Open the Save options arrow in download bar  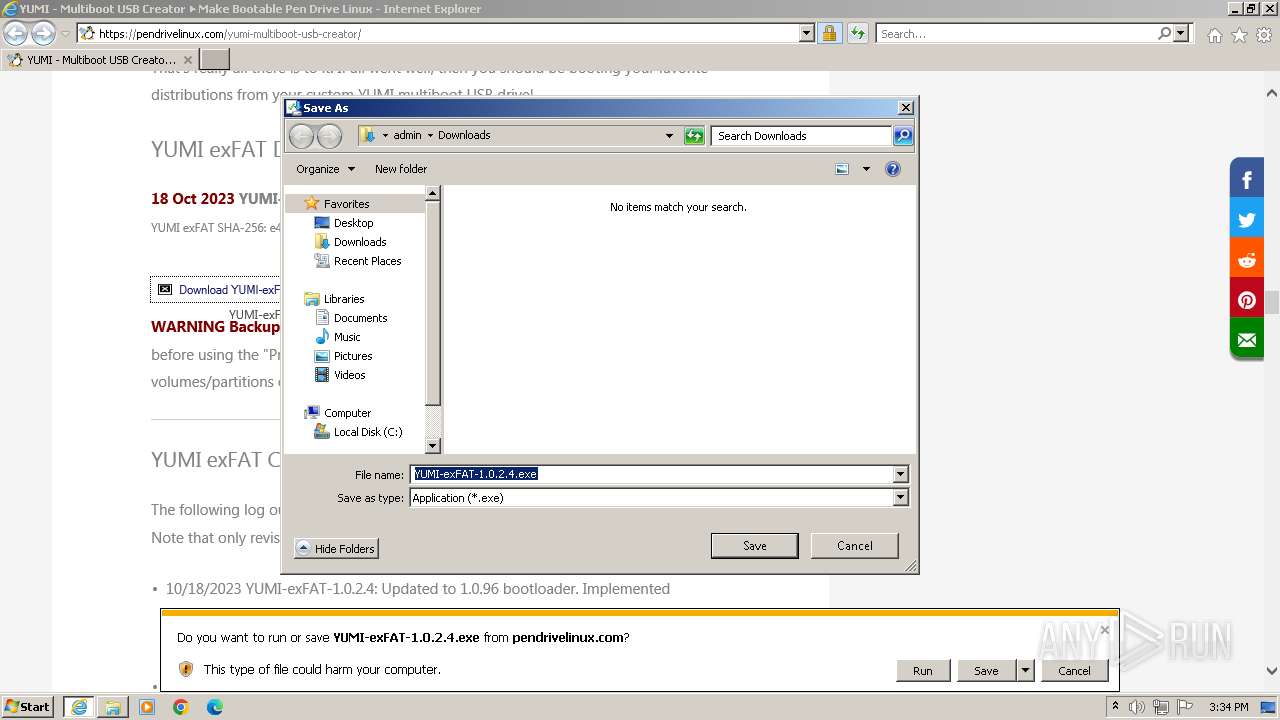1024,671
